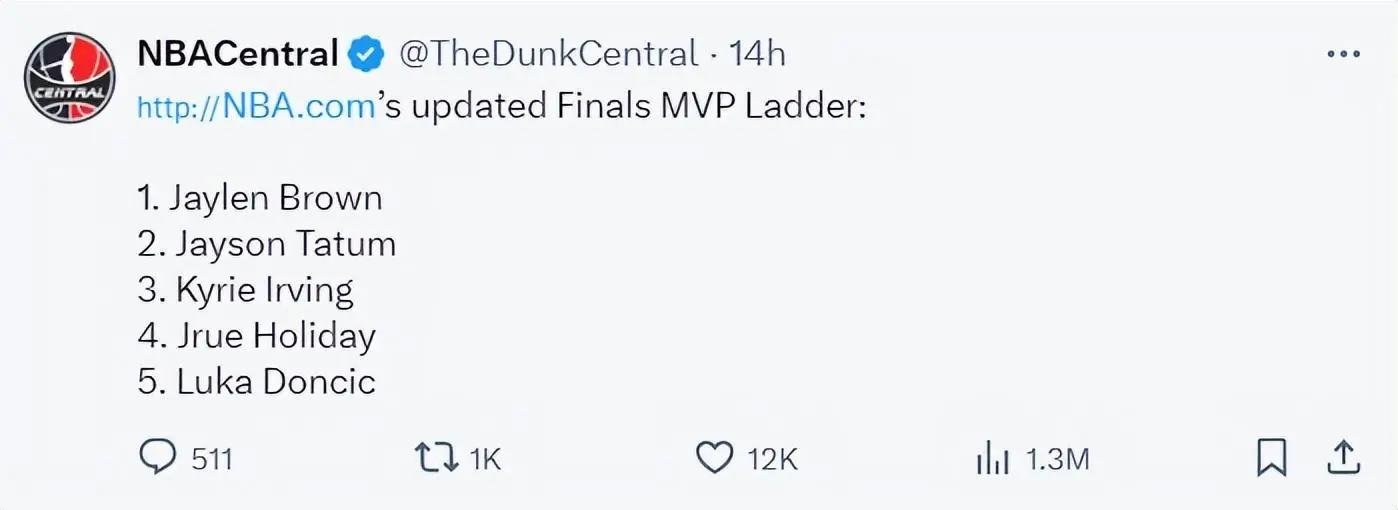Bookmark this Finals MVP Ladder tweet

click(1271, 458)
